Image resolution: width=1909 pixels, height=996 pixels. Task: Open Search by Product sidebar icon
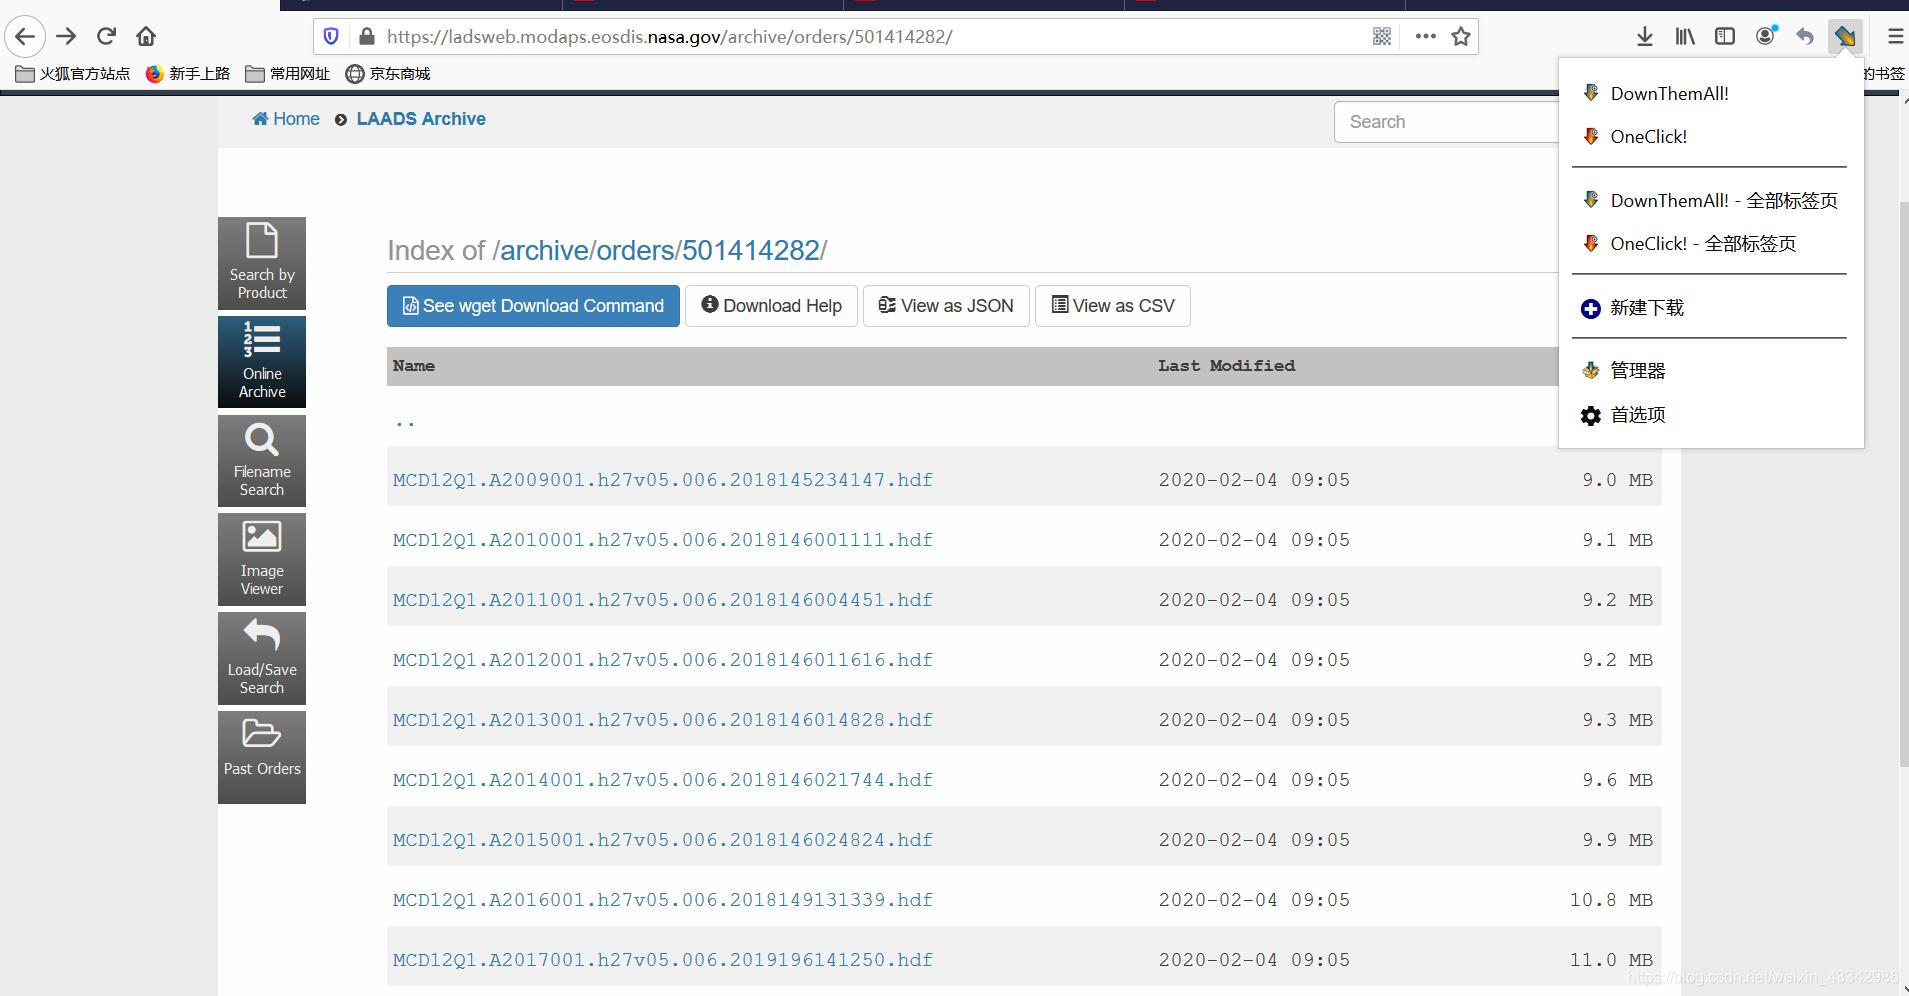262,263
